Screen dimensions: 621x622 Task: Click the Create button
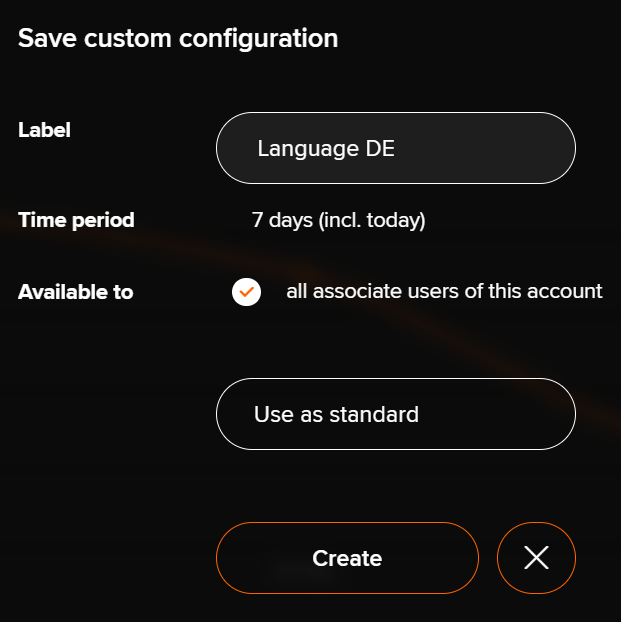point(347,558)
